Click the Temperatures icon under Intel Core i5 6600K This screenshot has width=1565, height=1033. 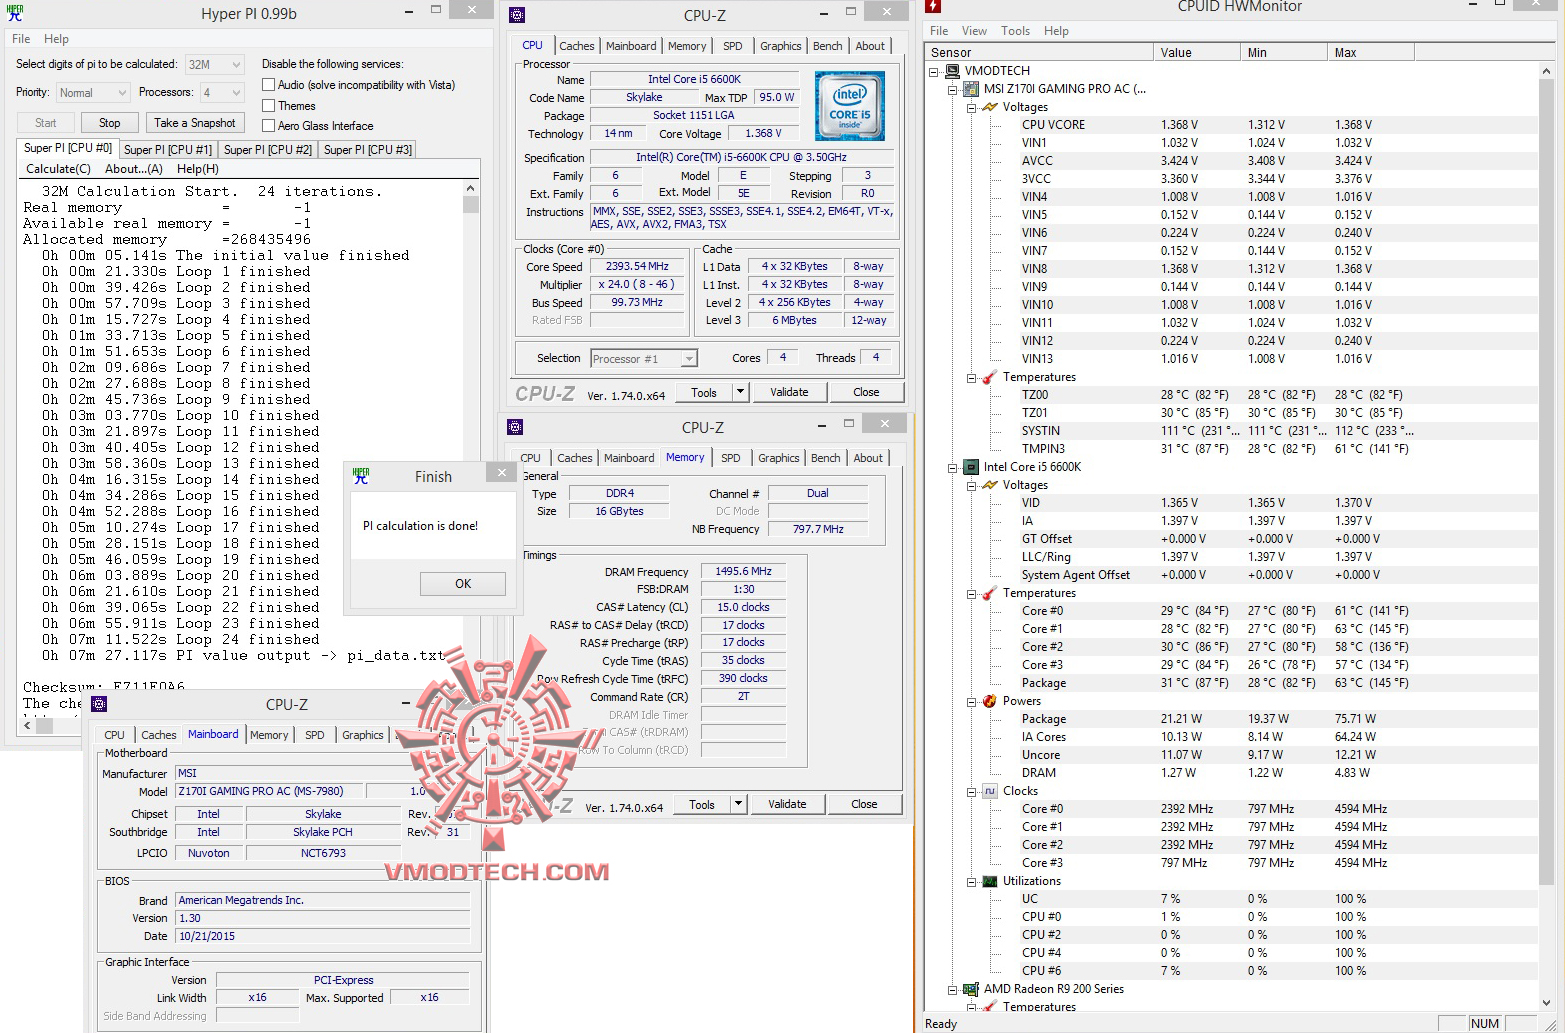coord(990,593)
